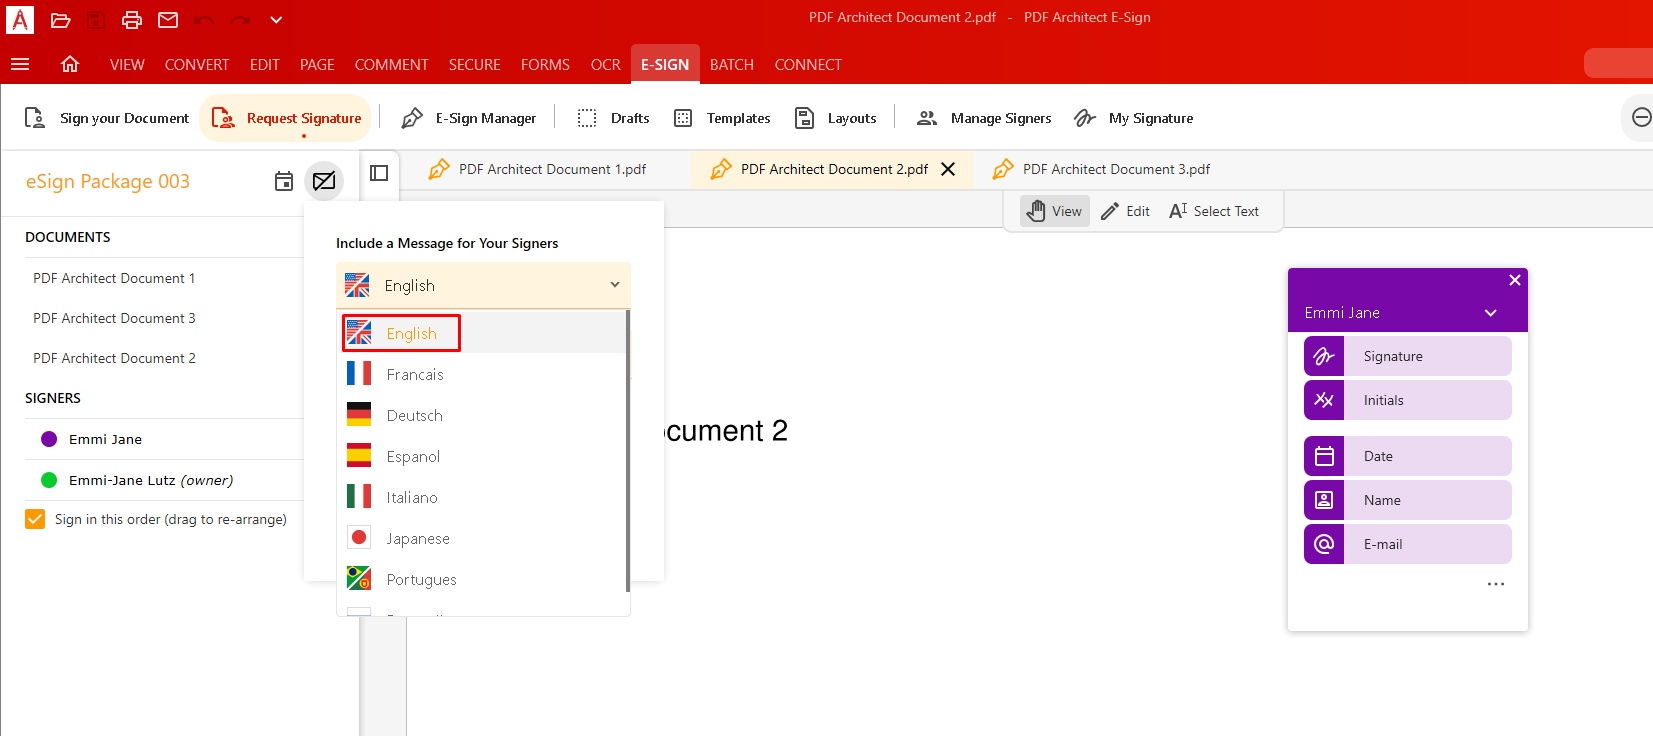Screen dimensions: 1653x736
Task: Choose Francais from language list
Action: pos(483,374)
